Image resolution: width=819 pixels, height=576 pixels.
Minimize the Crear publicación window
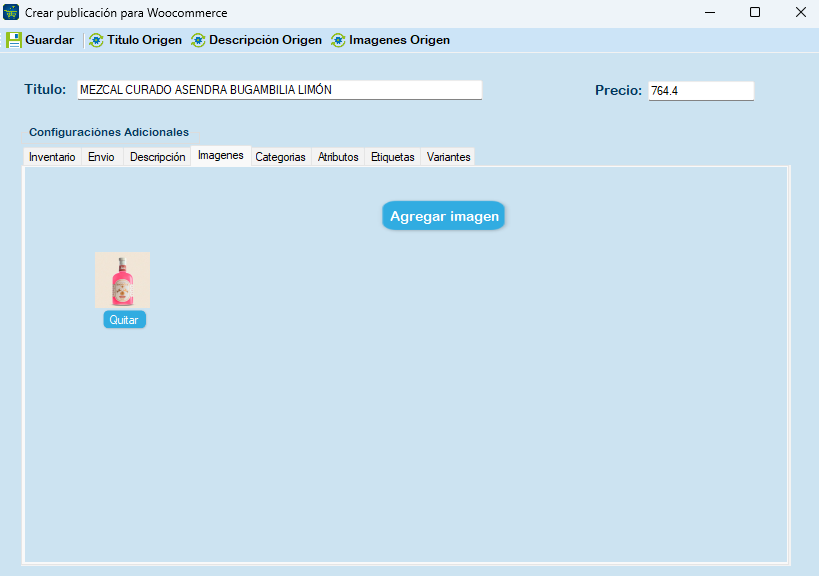point(709,12)
